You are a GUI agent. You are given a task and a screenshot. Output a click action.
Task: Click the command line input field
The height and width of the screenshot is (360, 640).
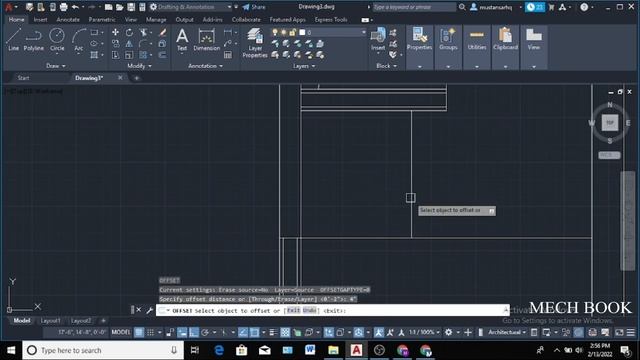click(333, 311)
